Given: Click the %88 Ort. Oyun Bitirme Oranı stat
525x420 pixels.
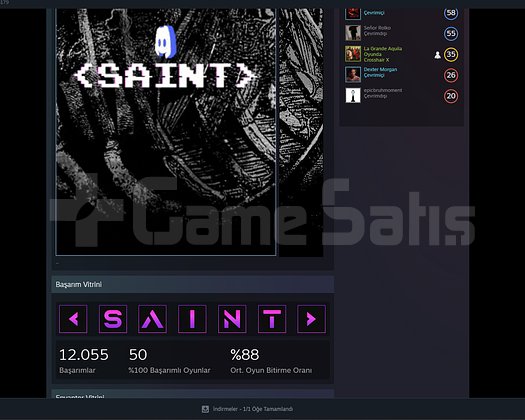Looking at the screenshot, I should tap(271, 361).
